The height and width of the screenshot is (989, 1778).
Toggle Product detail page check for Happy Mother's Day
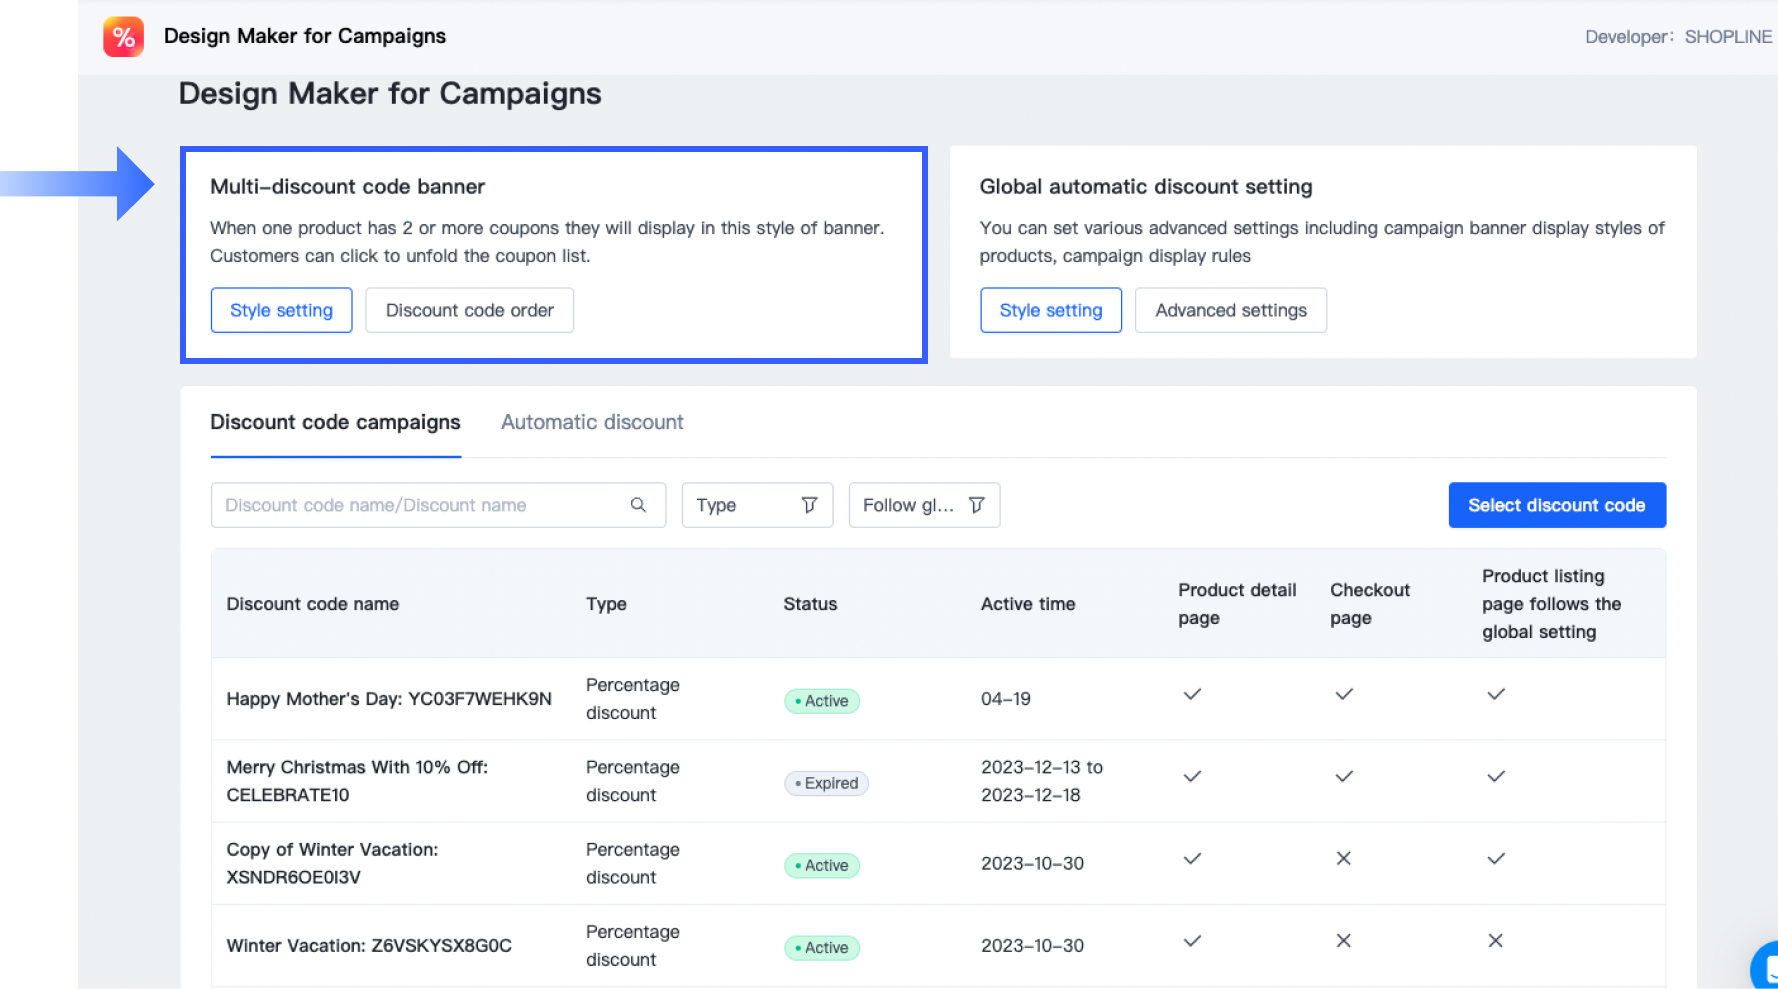1192,694
